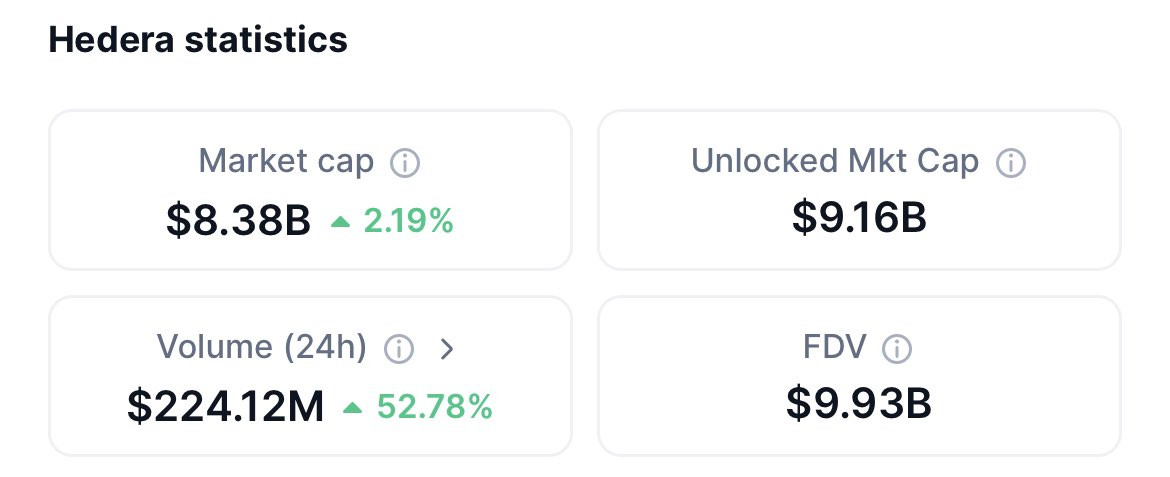Click the Market cap info icon
Screen dimensions: 1170x477
tap(404, 163)
